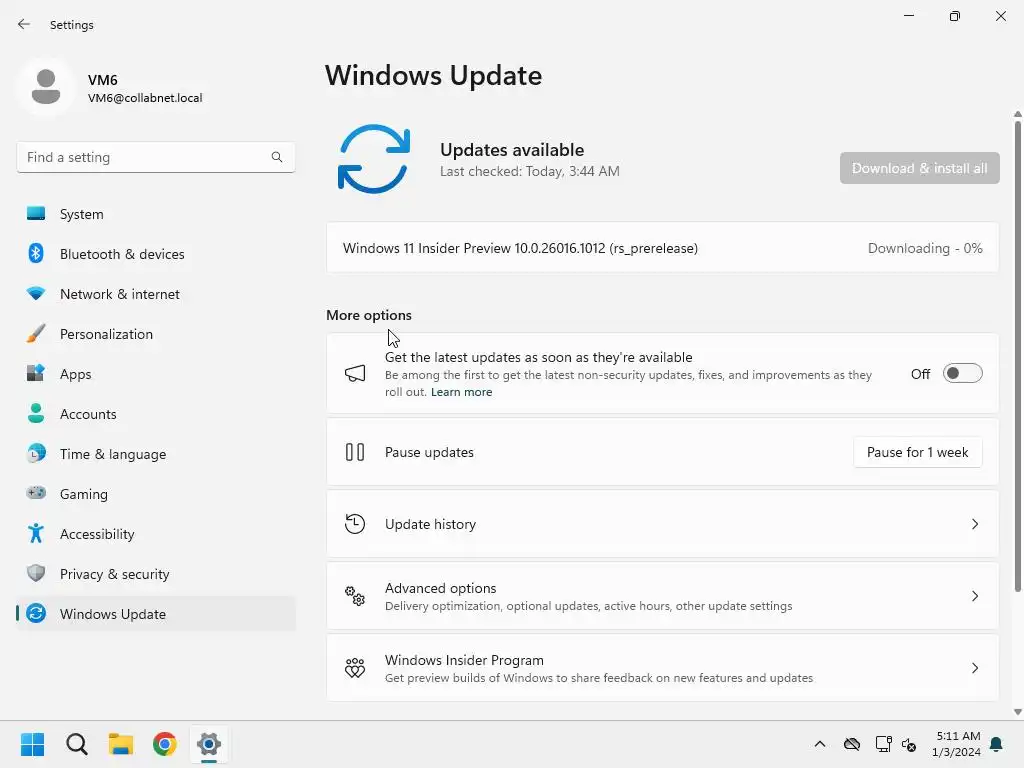
Task: Click the muted volume tray icon
Action: point(908,744)
